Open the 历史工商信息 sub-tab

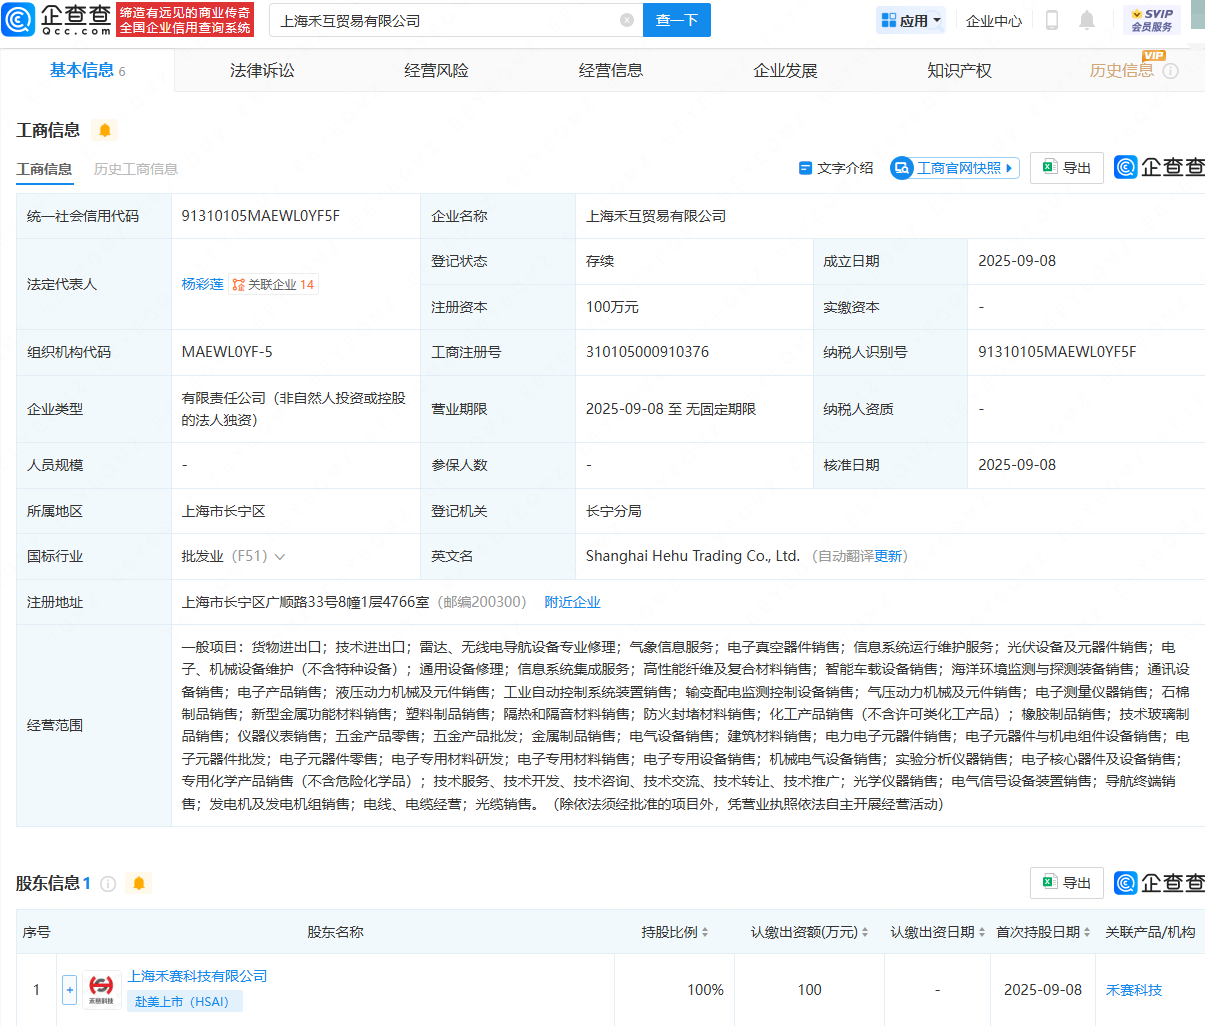pyautogui.click(x=136, y=169)
